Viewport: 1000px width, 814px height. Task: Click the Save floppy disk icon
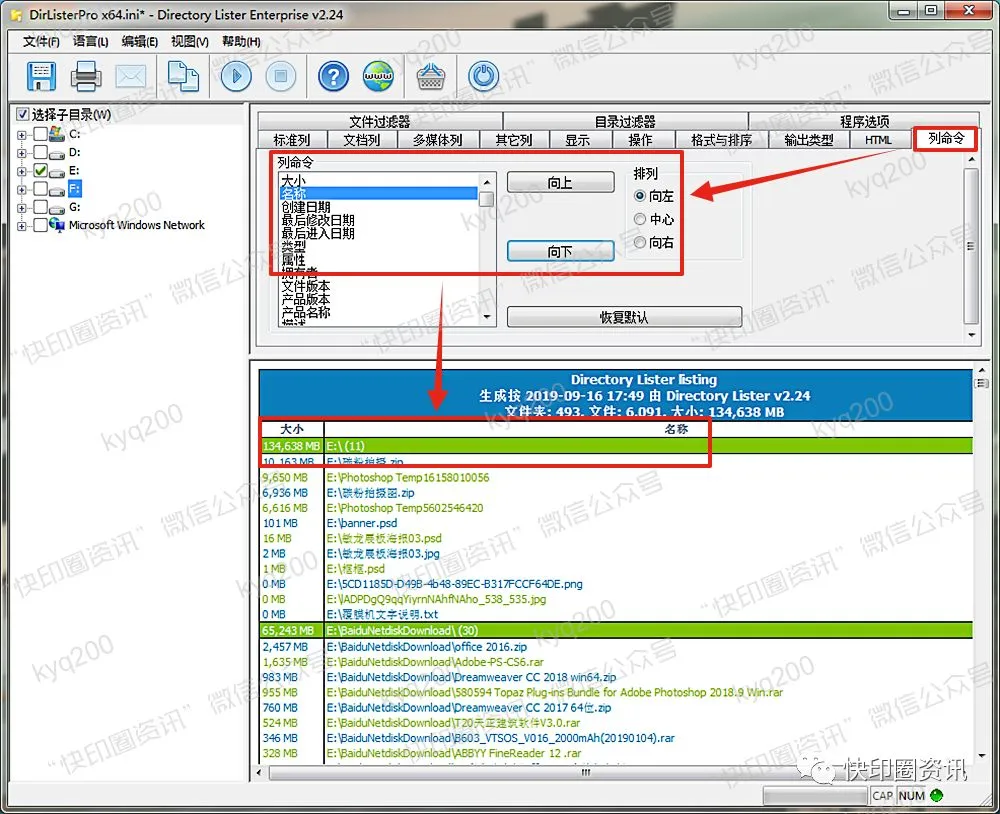[x=41, y=77]
